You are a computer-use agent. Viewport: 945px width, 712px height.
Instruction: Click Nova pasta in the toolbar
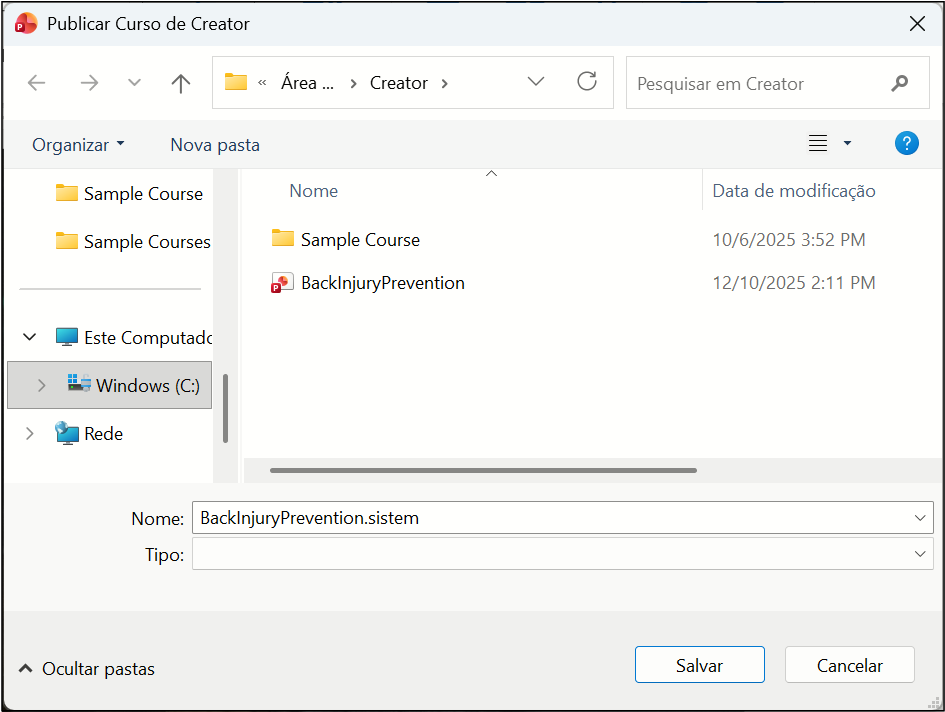click(215, 145)
